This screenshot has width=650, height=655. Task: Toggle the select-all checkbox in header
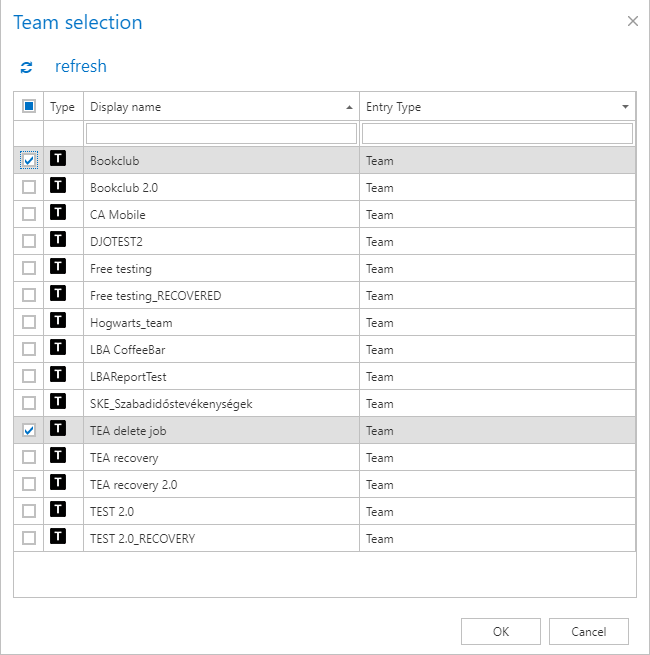coord(29,106)
